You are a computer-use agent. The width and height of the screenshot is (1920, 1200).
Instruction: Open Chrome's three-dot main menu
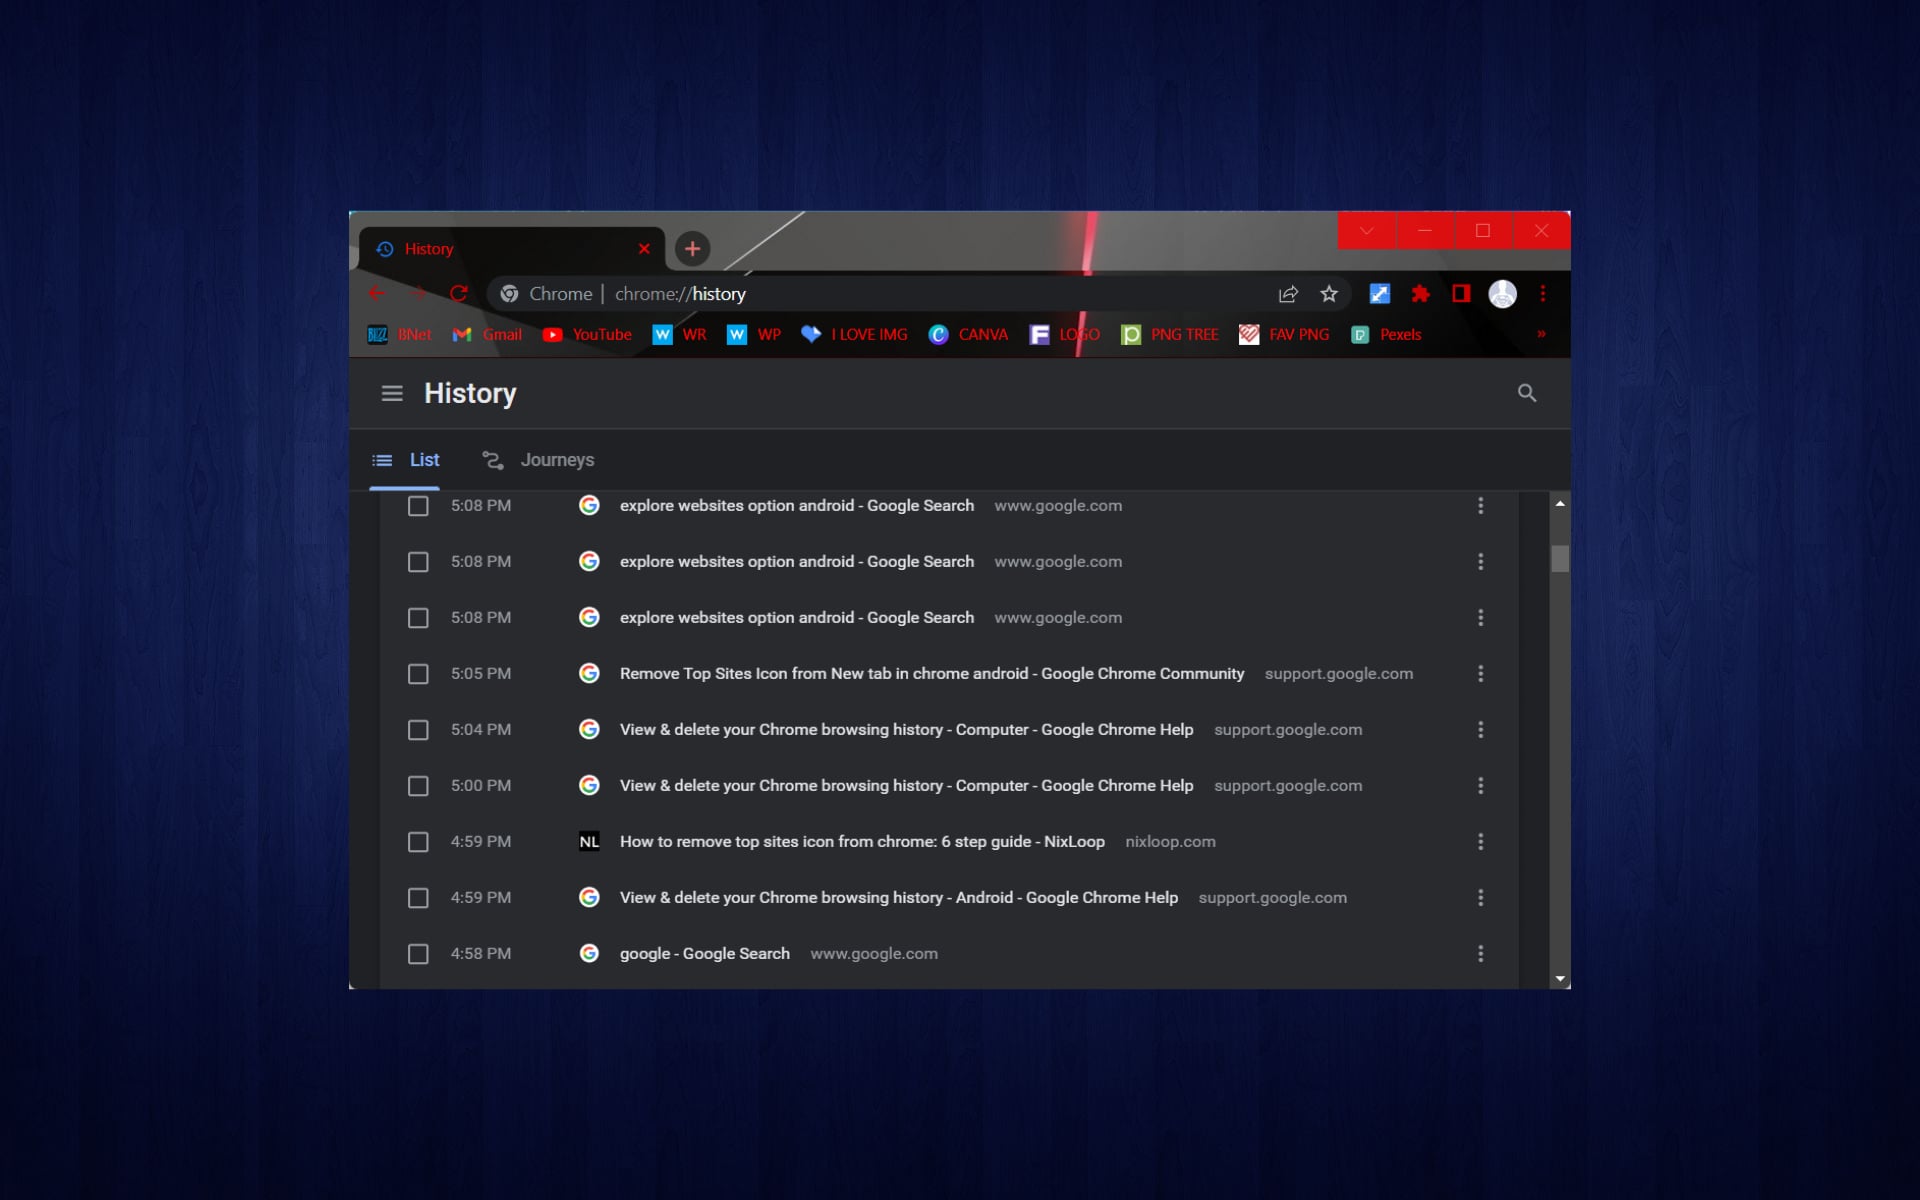pyautogui.click(x=1542, y=294)
